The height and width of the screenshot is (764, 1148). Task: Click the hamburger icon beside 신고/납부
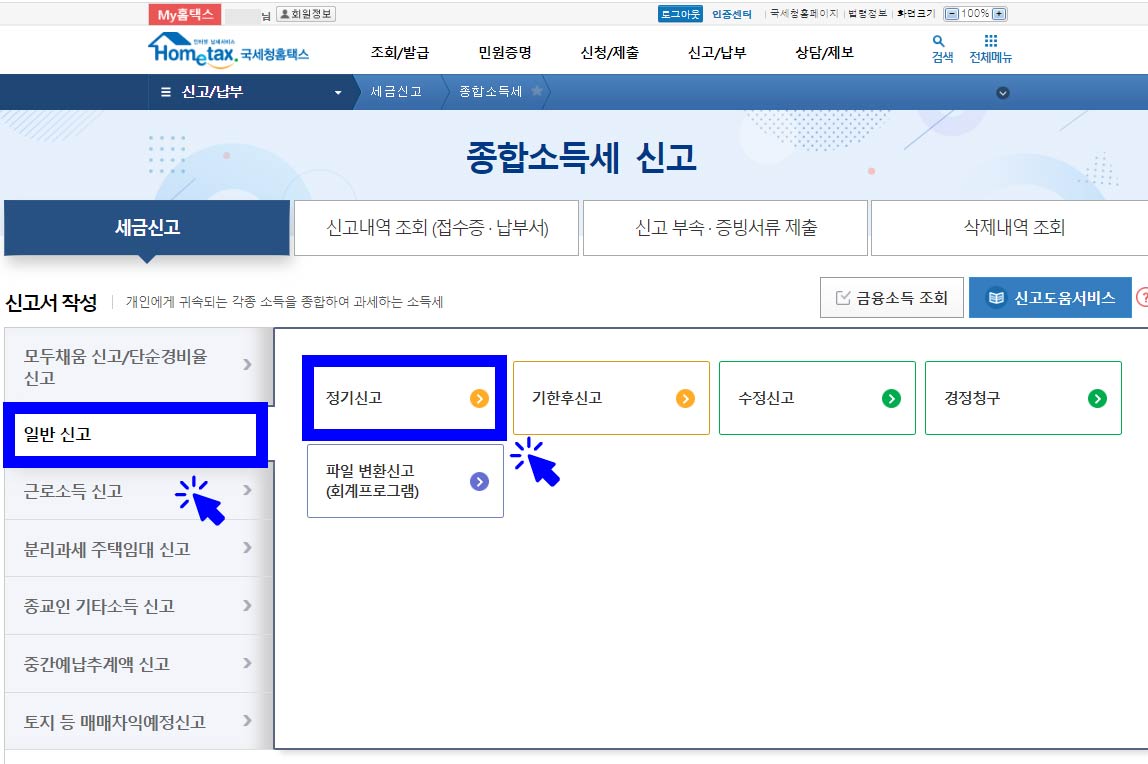[165, 92]
